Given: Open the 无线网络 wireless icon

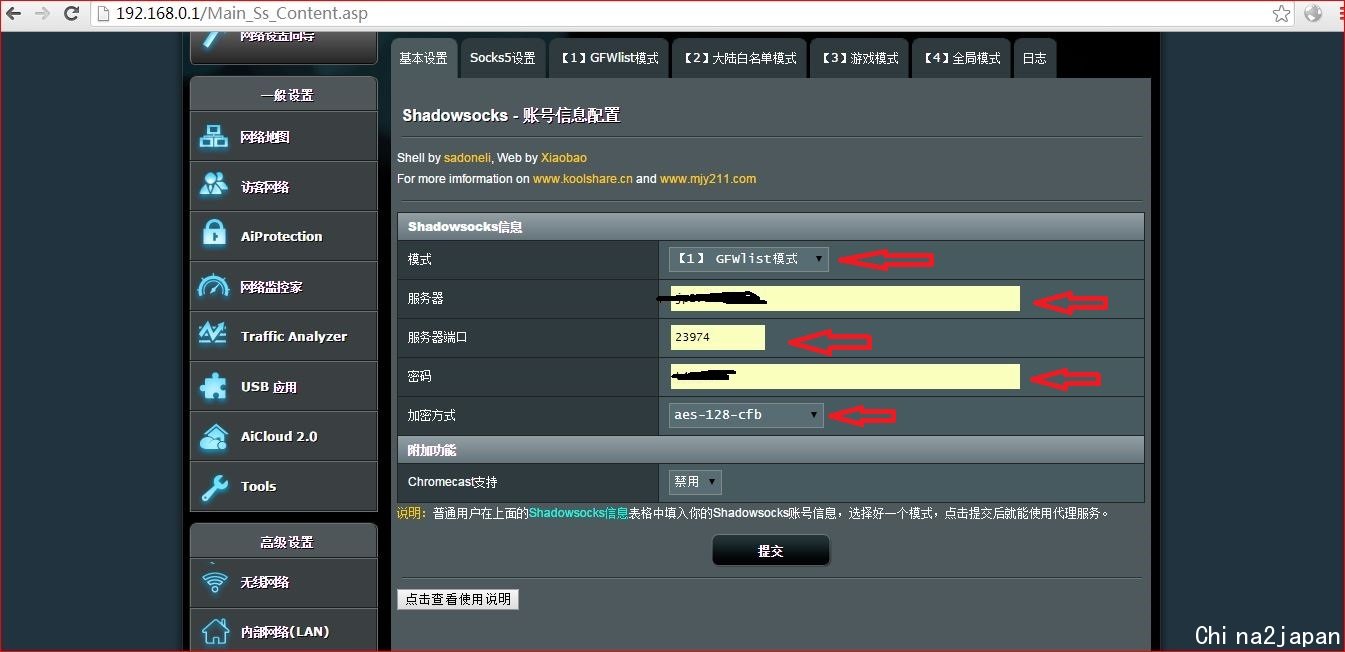Looking at the screenshot, I should [x=214, y=582].
